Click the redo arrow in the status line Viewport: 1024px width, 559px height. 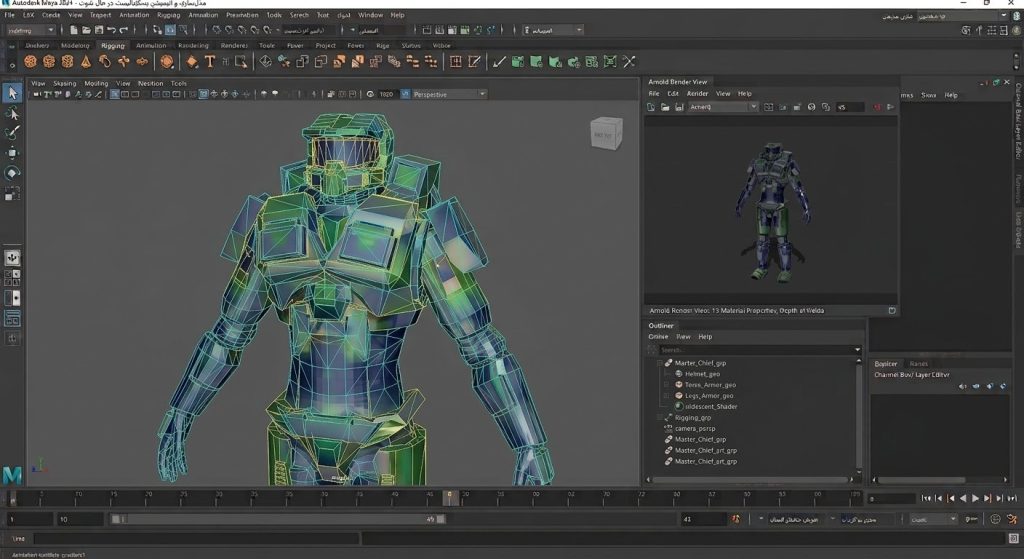tap(123, 30)
